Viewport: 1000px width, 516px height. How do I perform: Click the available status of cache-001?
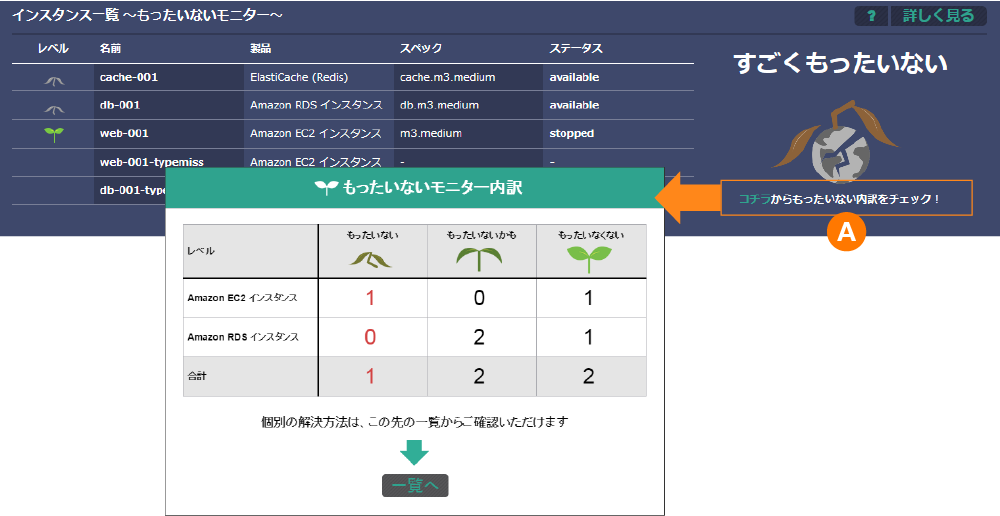[x=575, y=77]
